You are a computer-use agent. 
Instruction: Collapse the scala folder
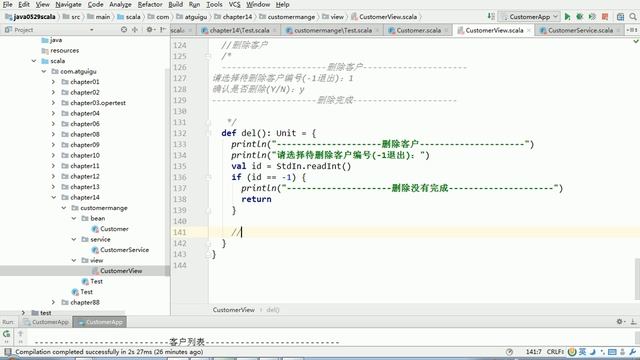point(34,61)
